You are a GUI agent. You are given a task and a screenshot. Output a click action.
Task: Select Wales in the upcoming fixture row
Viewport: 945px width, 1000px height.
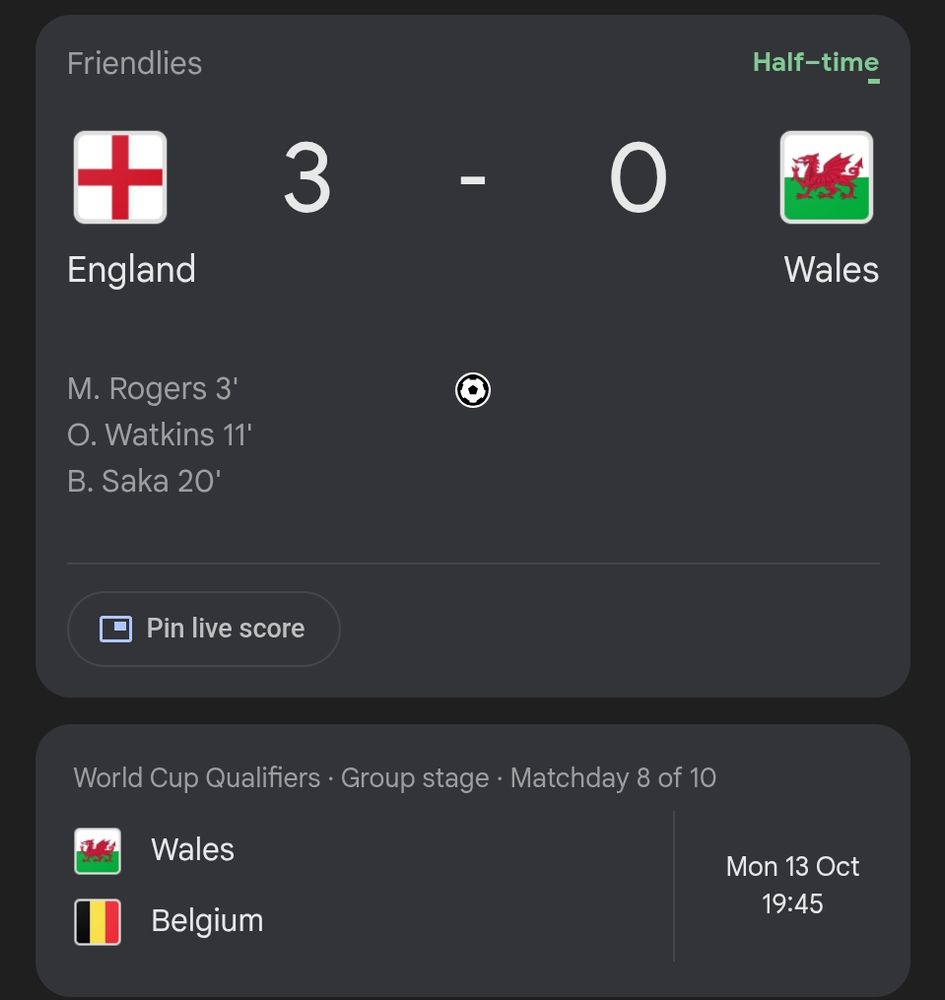[x=192, y=850]
